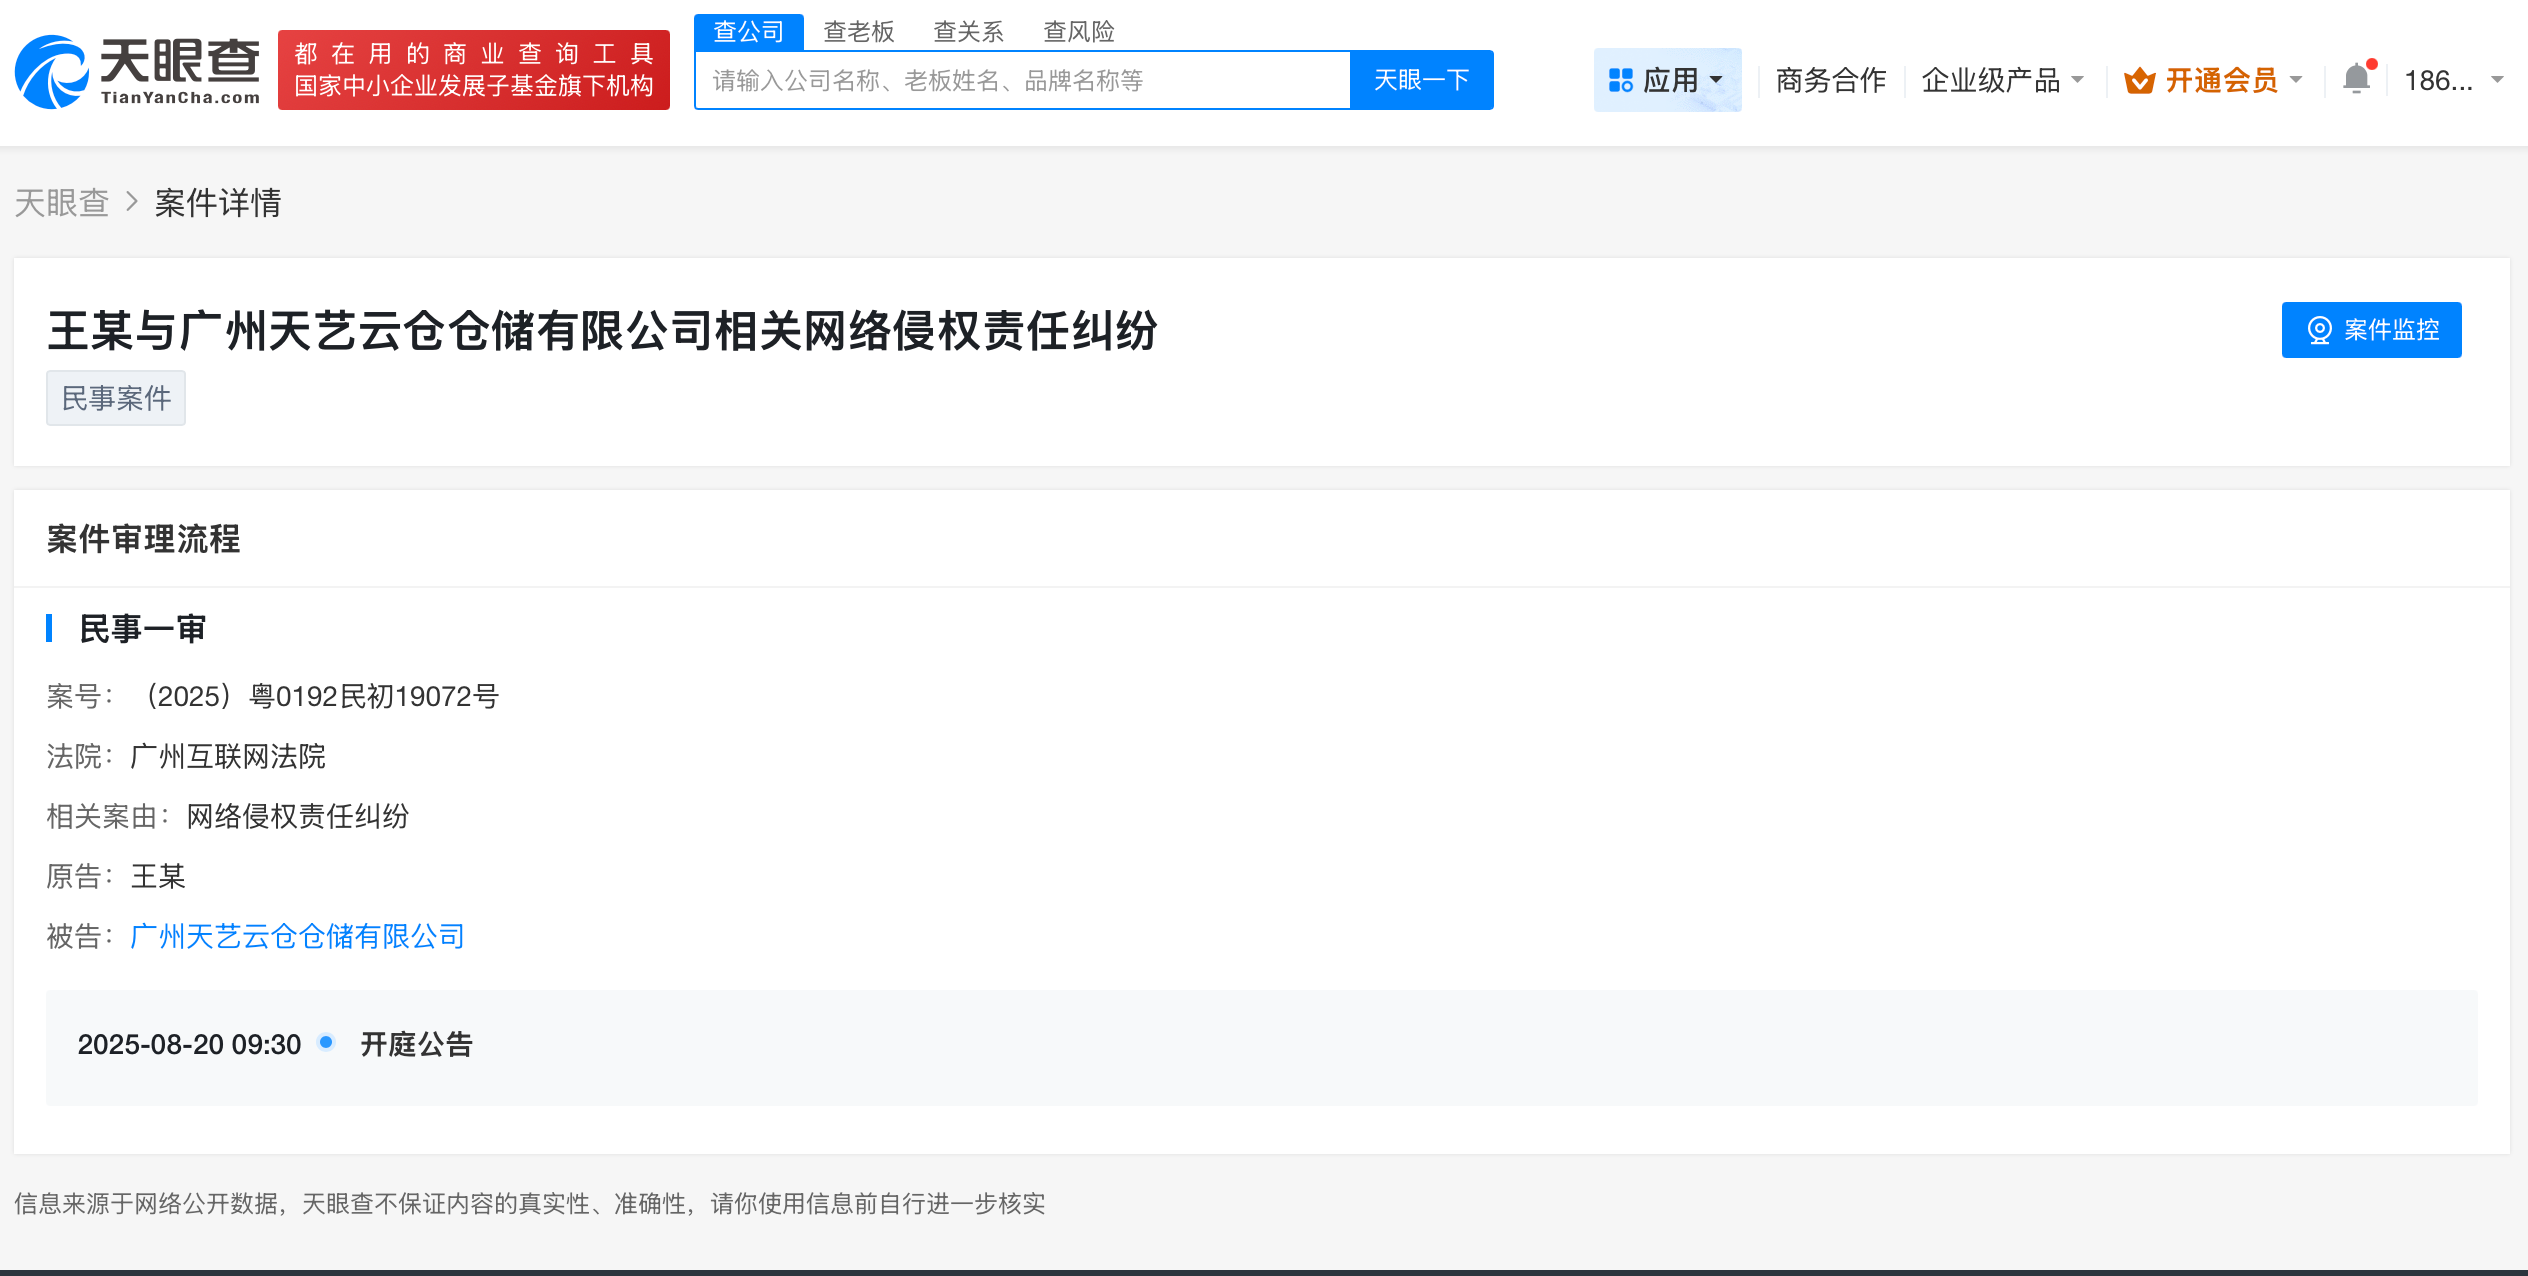This screenshot has width=2528, height=1276.
Task: Expand the 开通会员 dropdown
Action: pos(2297,80)
